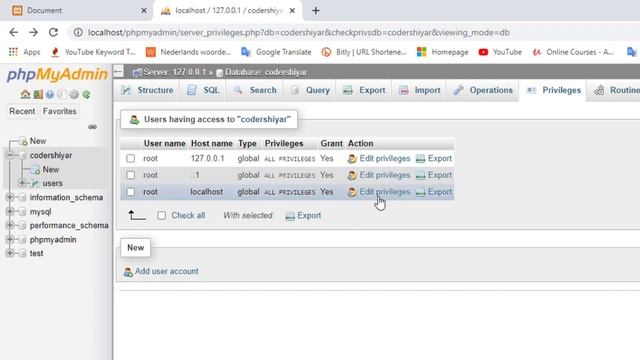Screen dimensions: 640x360
Task: Select the New database tree item
Action: tap(38, 141)
